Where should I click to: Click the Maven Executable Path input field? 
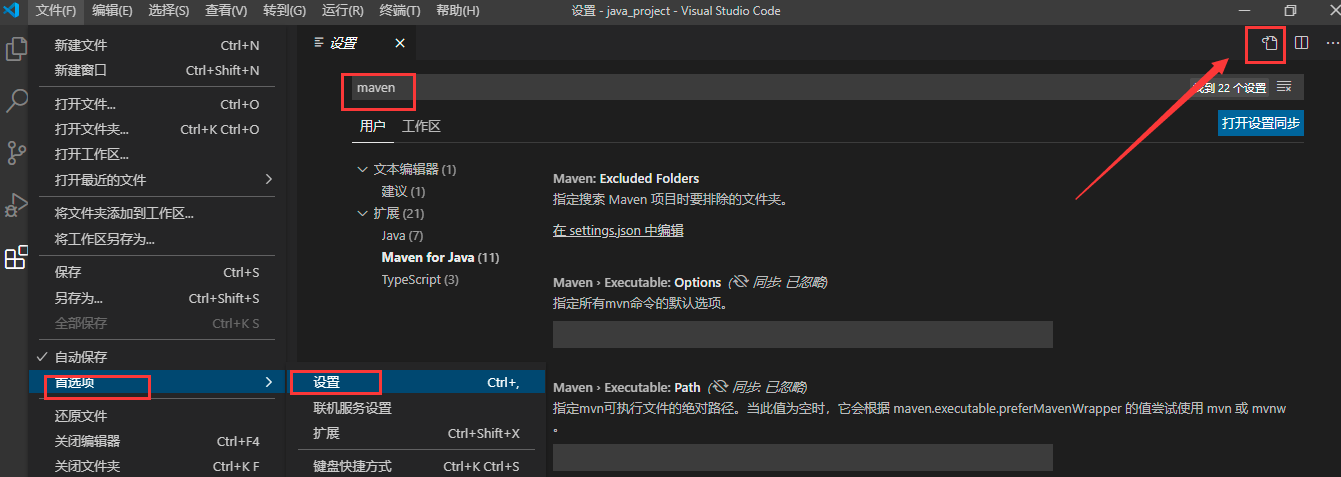coord(802,457)
